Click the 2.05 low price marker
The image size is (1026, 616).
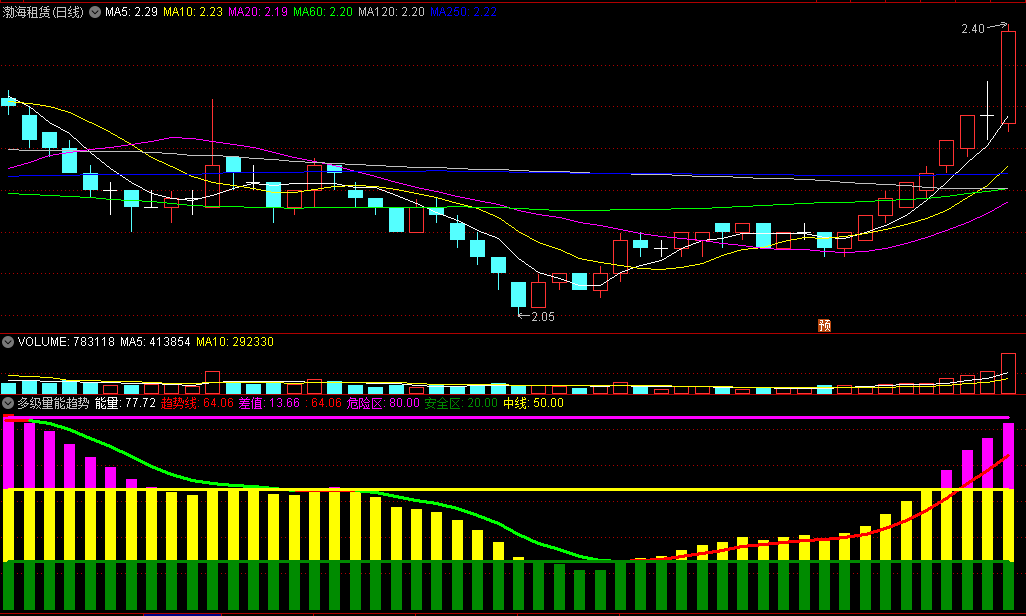[x=542, y=317]
